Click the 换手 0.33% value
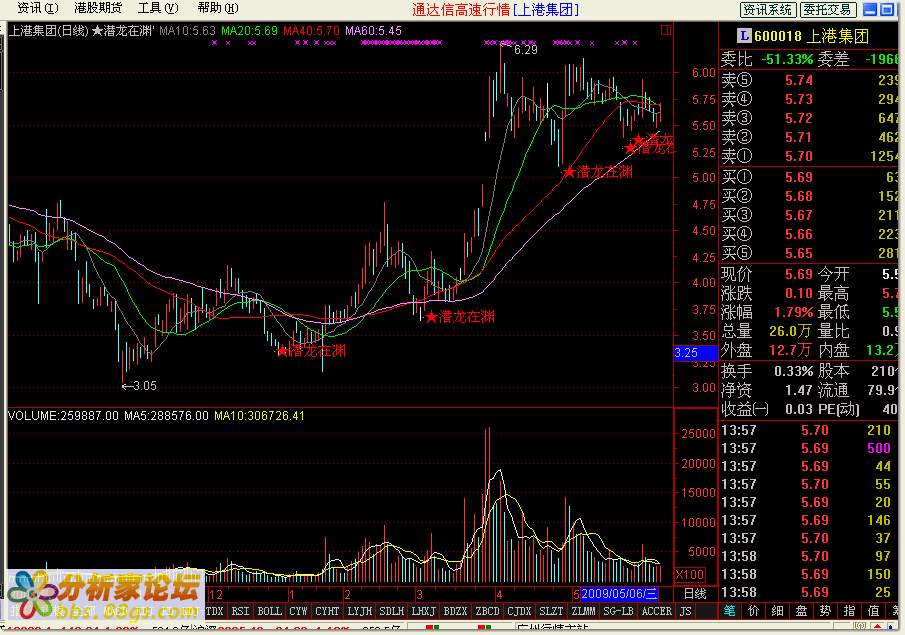905x635 pixels. tap(793, 371)
